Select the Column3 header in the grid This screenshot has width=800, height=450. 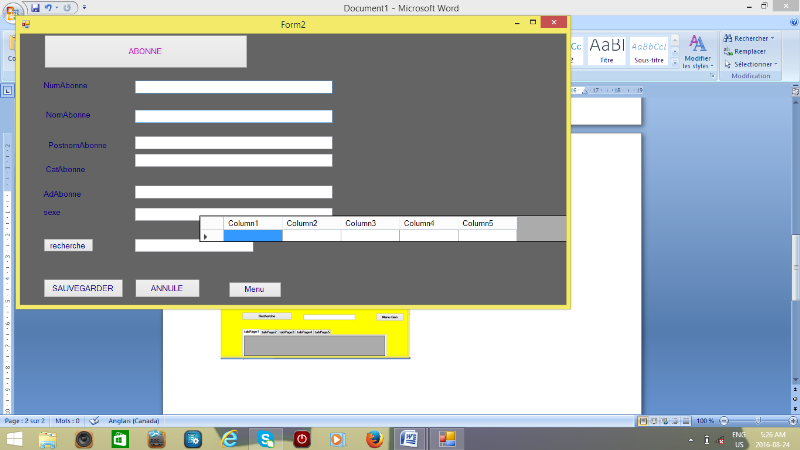(x=370, y=223)
